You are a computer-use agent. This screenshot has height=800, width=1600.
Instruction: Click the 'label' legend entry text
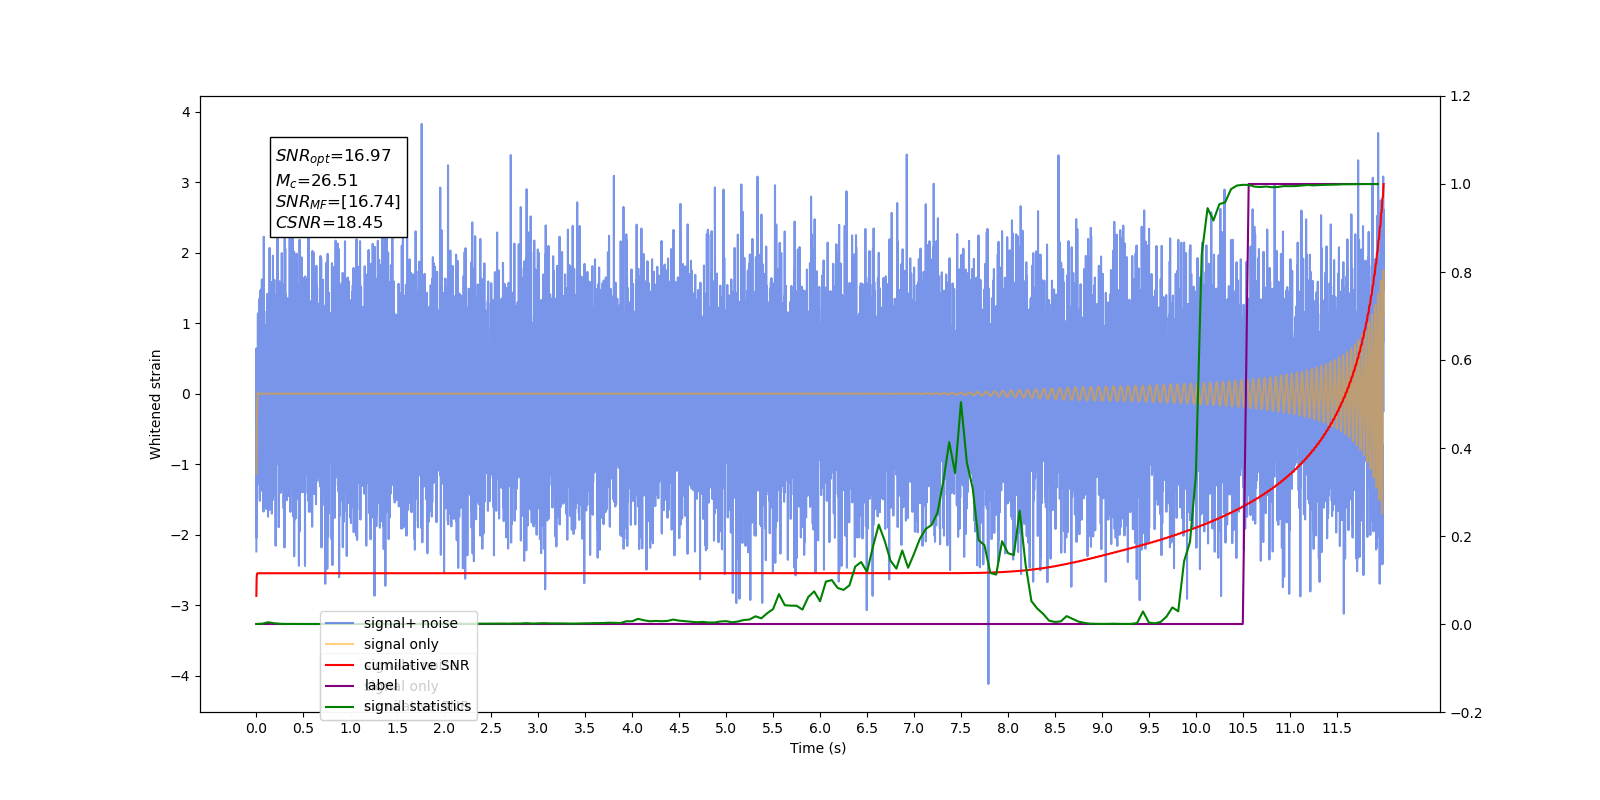click(381, 685)
